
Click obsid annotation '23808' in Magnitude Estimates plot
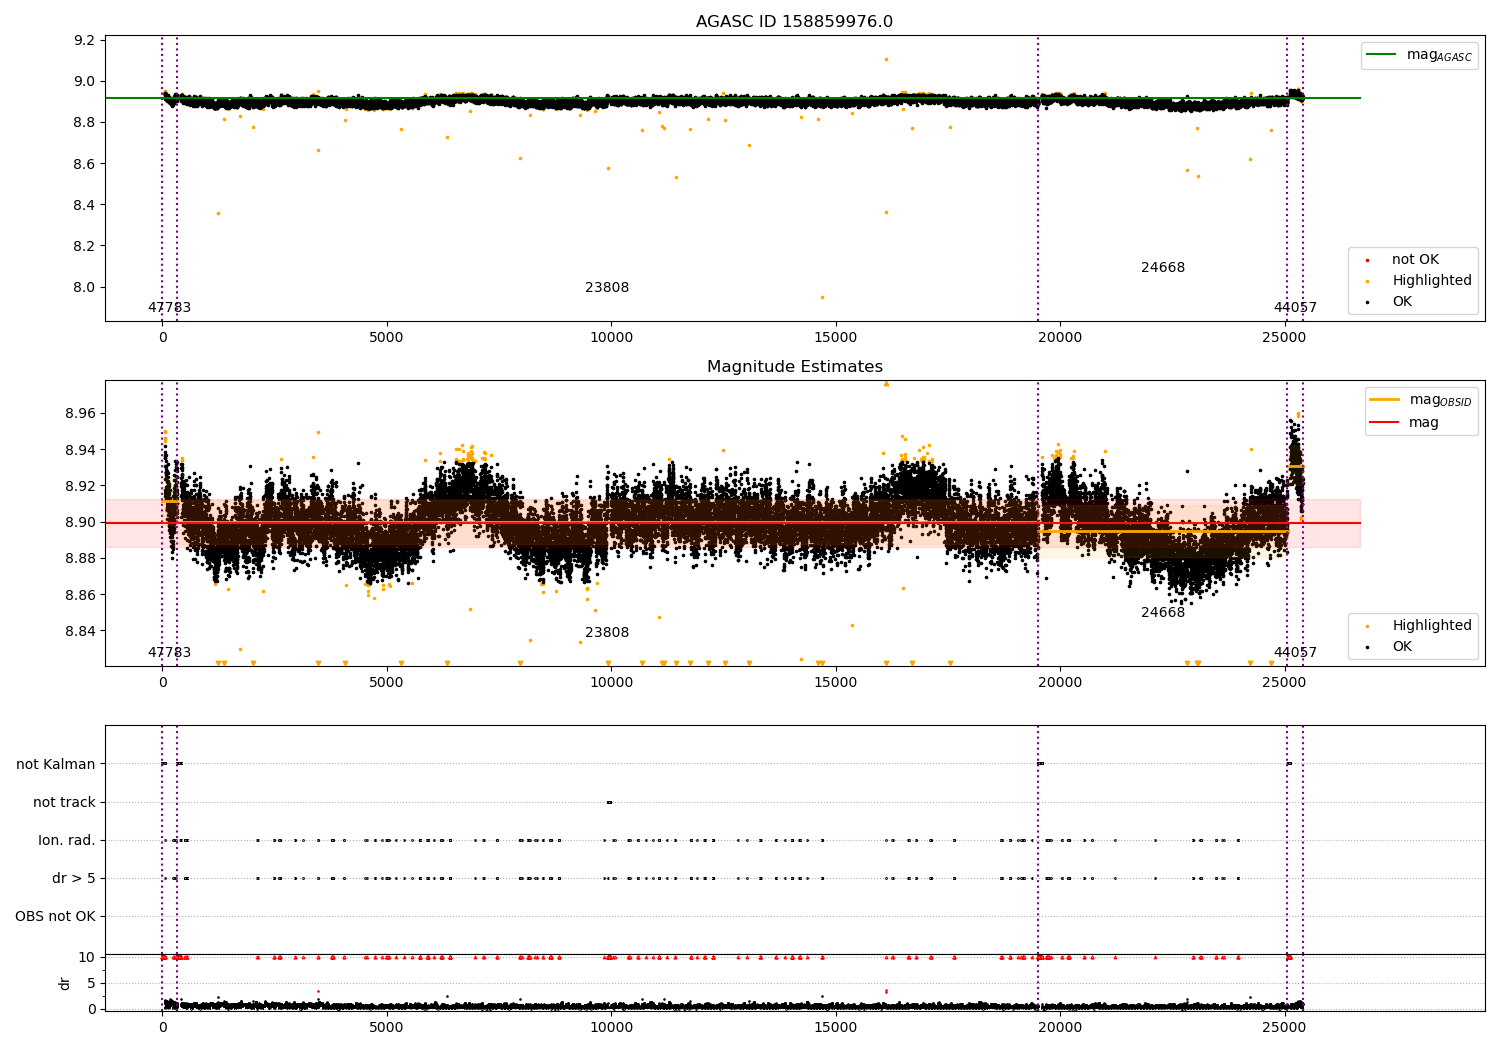pos(607,633)
